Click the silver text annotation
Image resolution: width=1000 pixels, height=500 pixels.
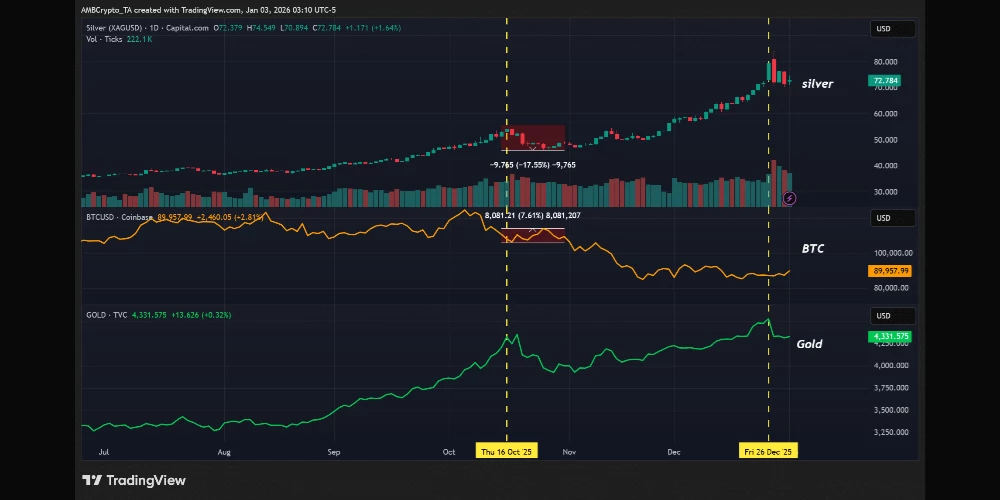817,84
